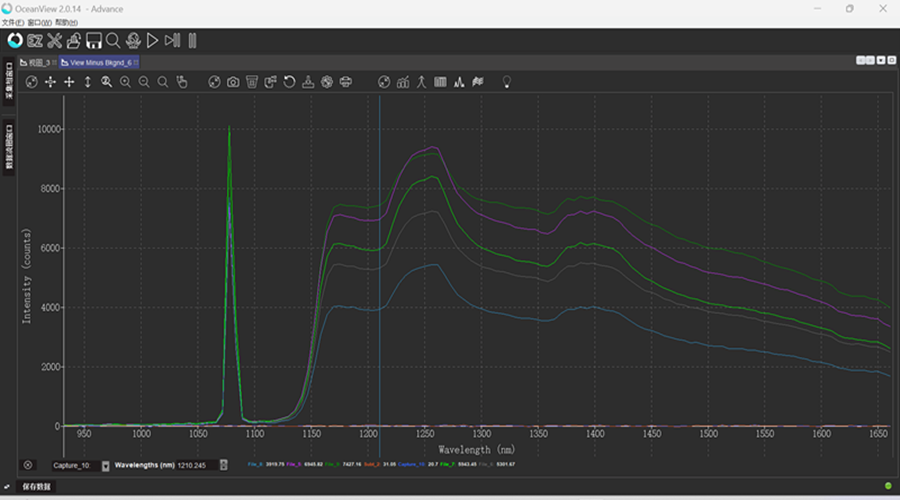Click the 保存数据 button at the bottom
Viewport: 900px width, 500px height.
pyautogui.click(x=36, y=487)
